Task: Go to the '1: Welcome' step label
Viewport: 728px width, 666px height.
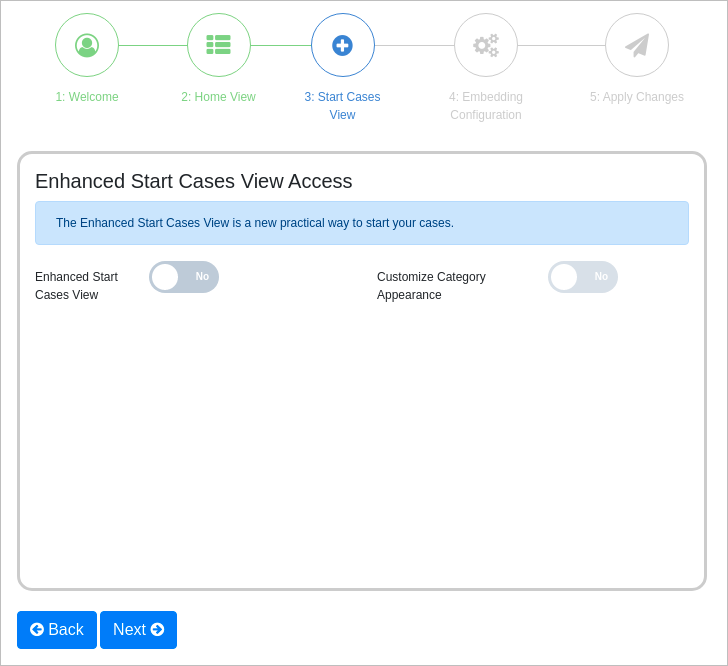Action: [87, 97]
